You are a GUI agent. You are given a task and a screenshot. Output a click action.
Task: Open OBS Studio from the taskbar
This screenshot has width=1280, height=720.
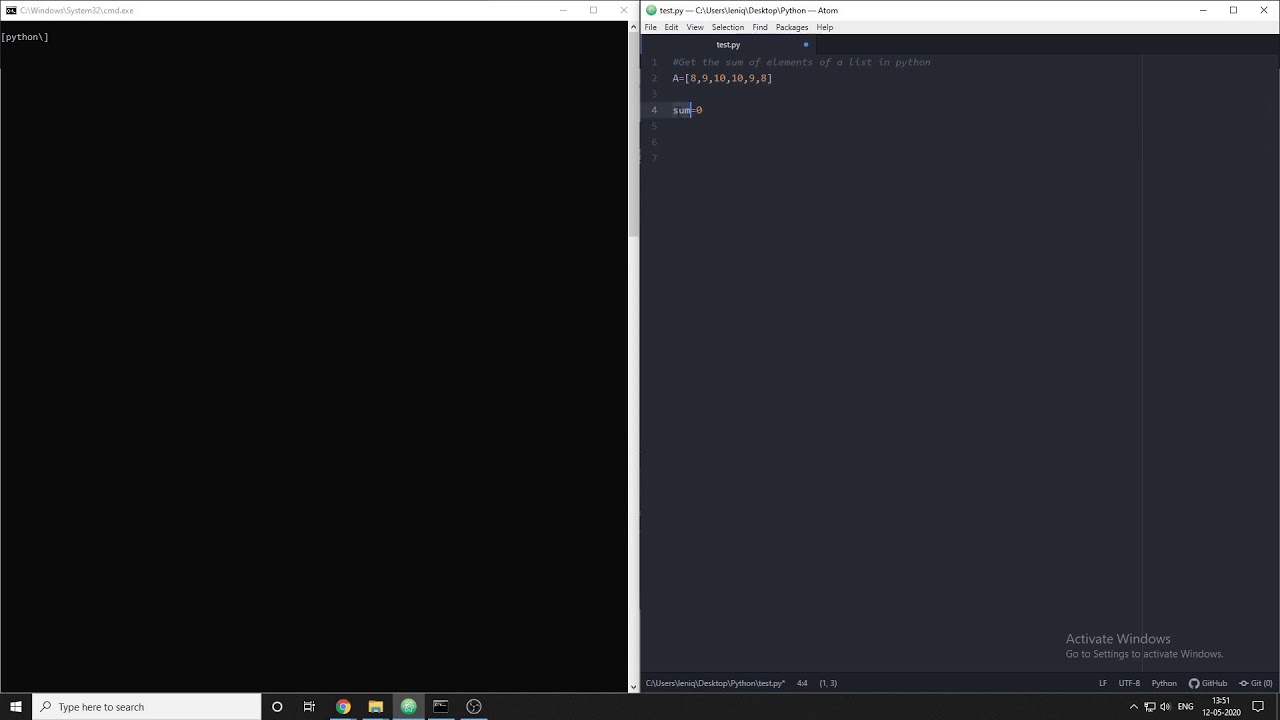(474, 706)
